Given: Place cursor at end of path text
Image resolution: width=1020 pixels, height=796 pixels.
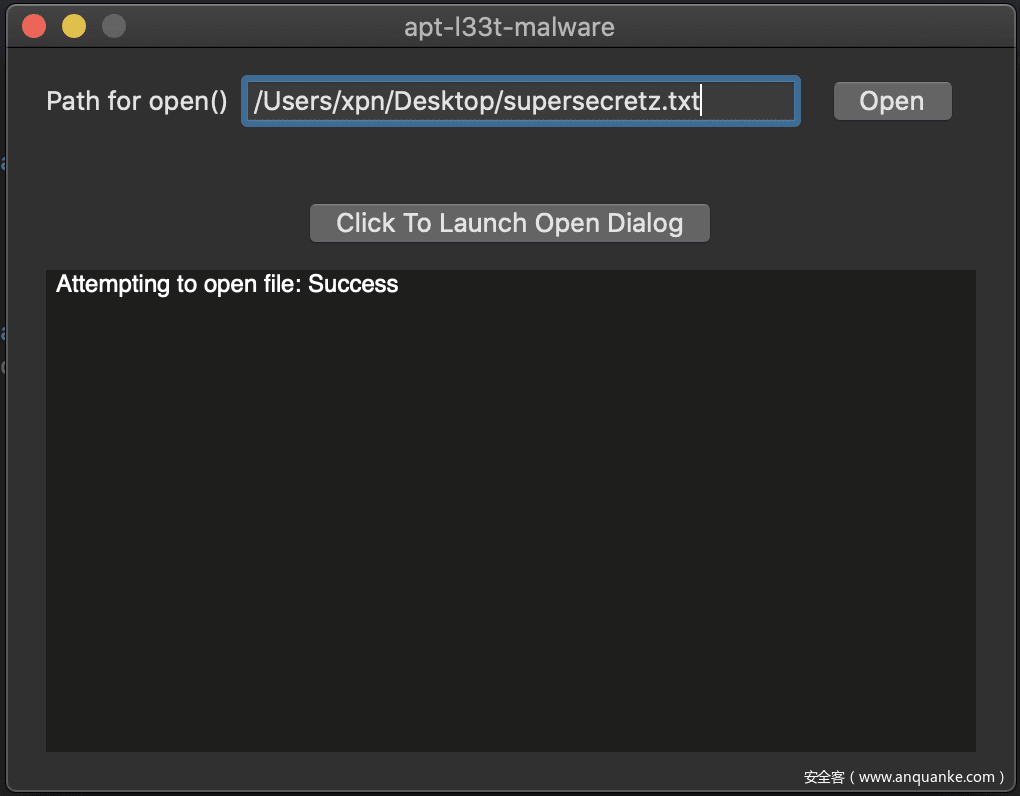Looking at the screenshot, I should pyautogui.click(x=701, y=101).
